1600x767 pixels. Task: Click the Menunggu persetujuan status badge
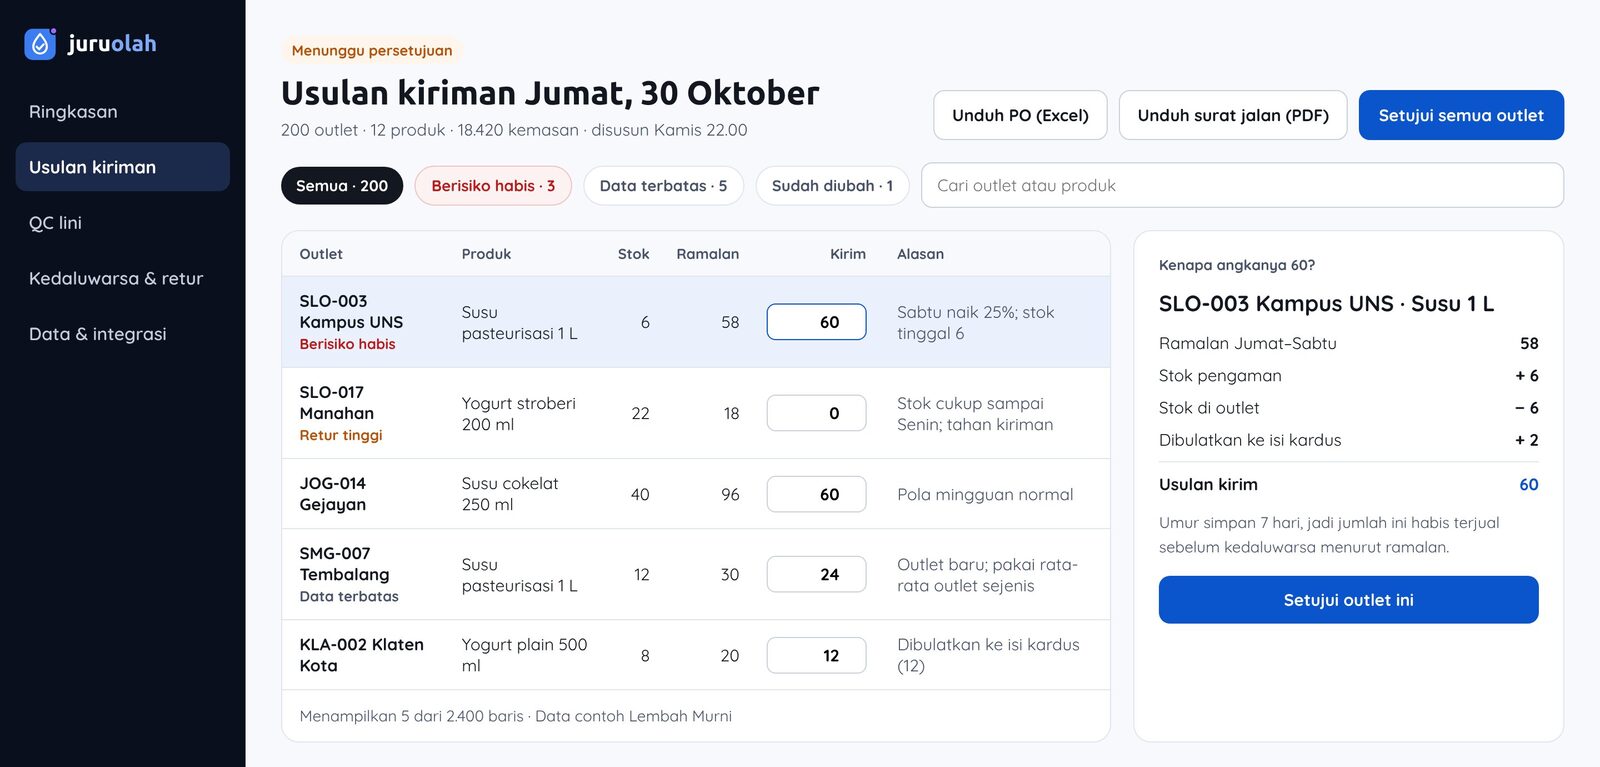(372, 50)
